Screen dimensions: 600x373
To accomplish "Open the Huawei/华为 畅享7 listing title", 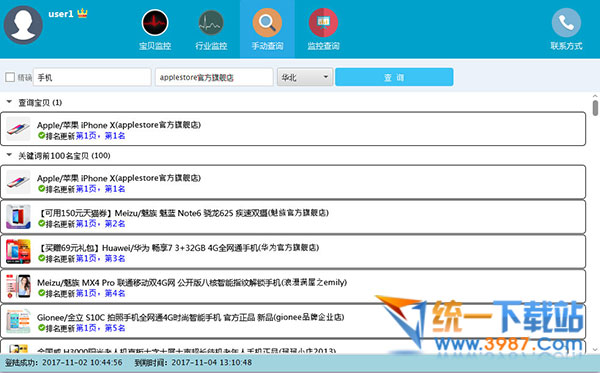I will coord(178,248).
